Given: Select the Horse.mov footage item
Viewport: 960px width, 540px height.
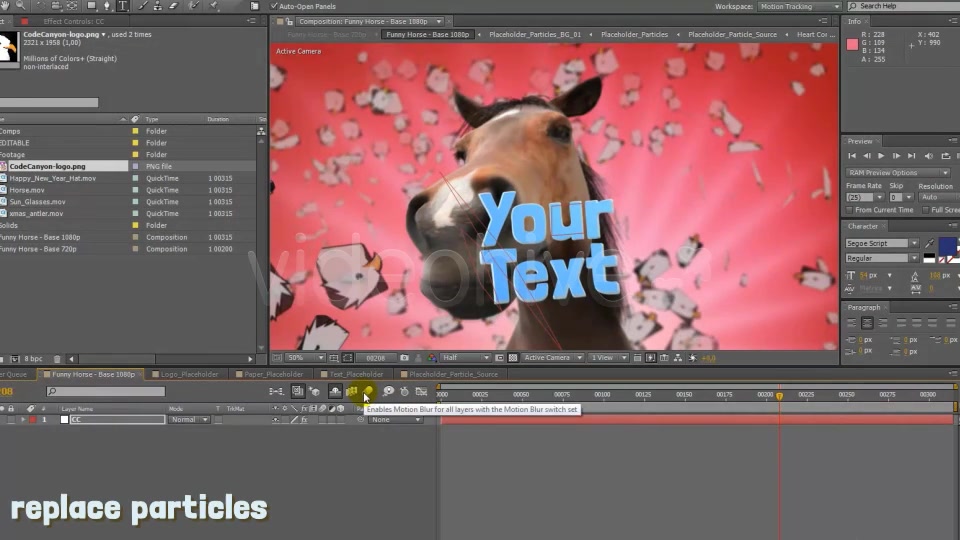Looking at the screenshot, I should pyautogui.click(x=27, y=190).
